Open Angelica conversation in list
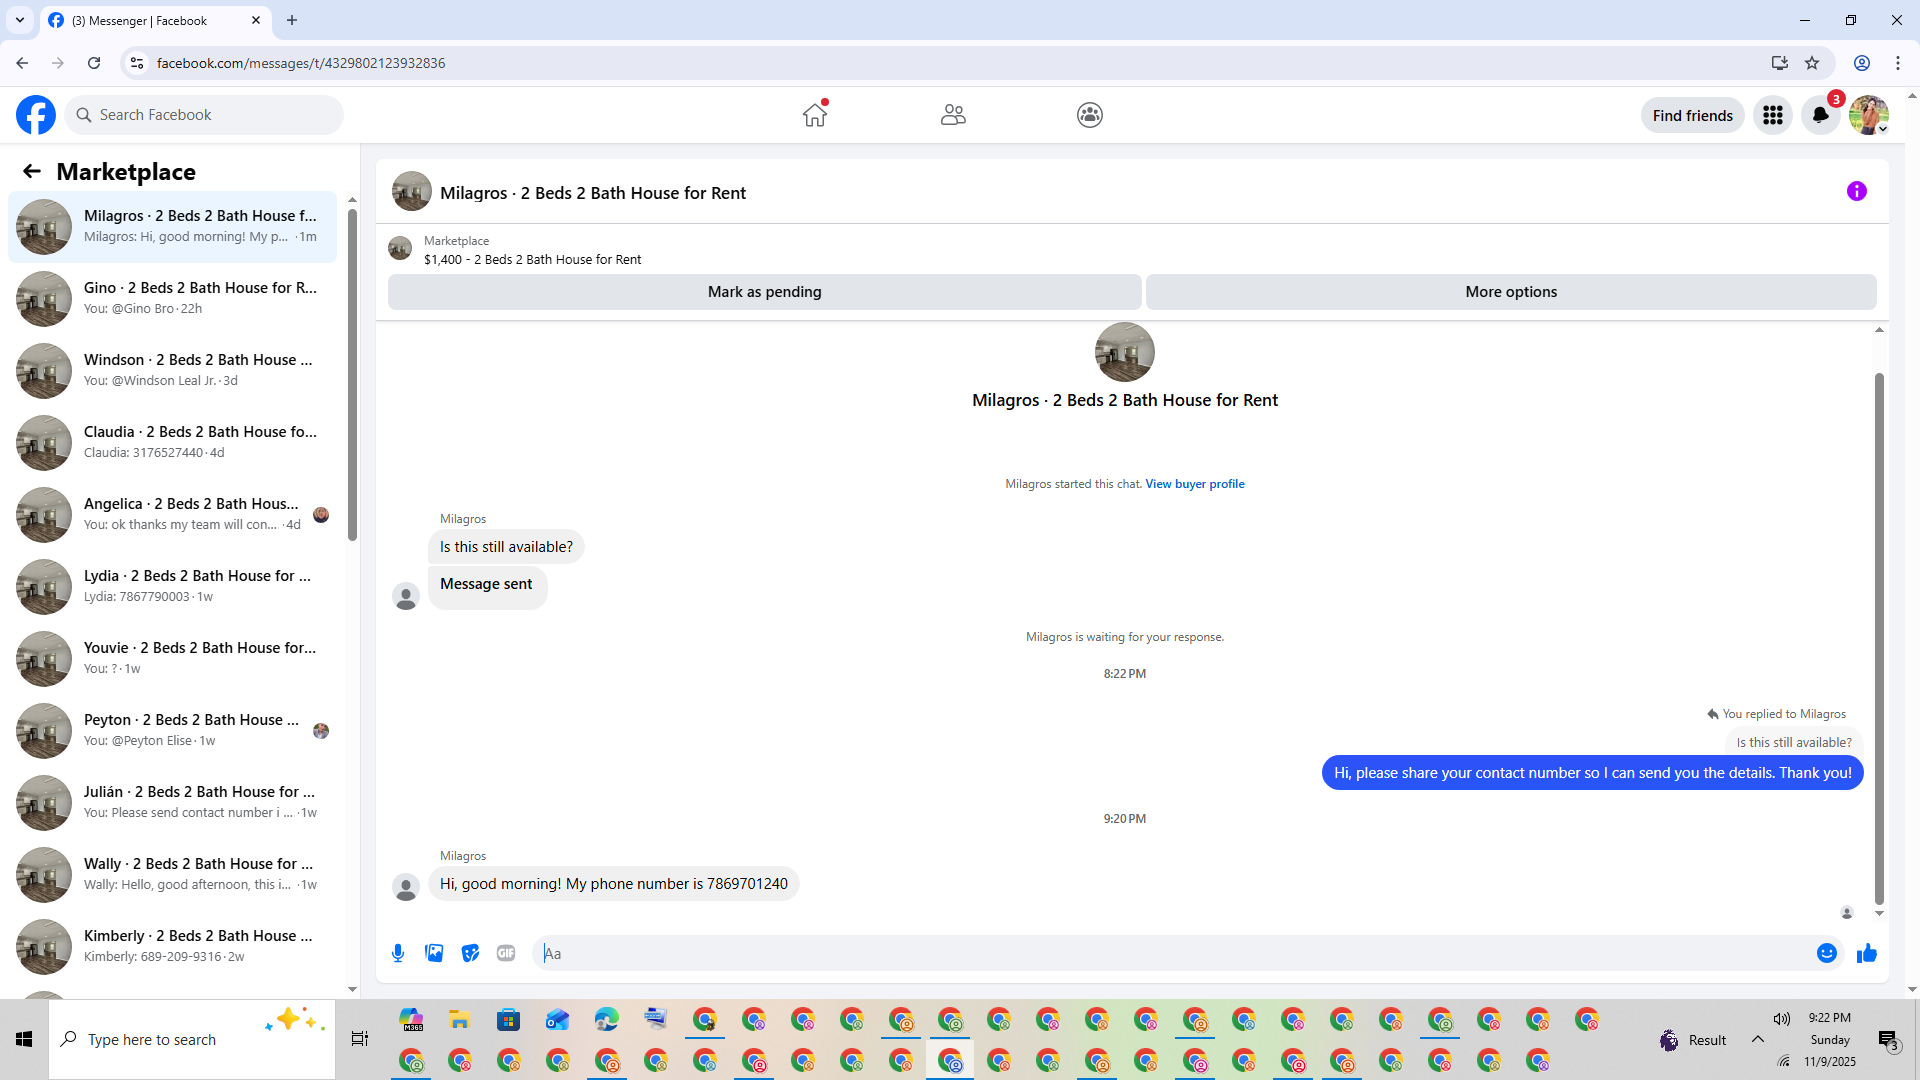1920x1080 pixels. [x=172, y=514]
